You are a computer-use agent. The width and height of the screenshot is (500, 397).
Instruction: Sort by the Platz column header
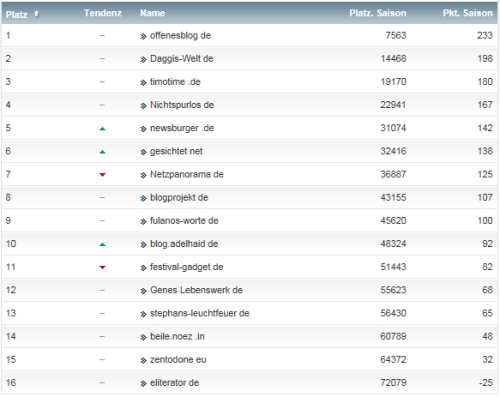(17, 14)
